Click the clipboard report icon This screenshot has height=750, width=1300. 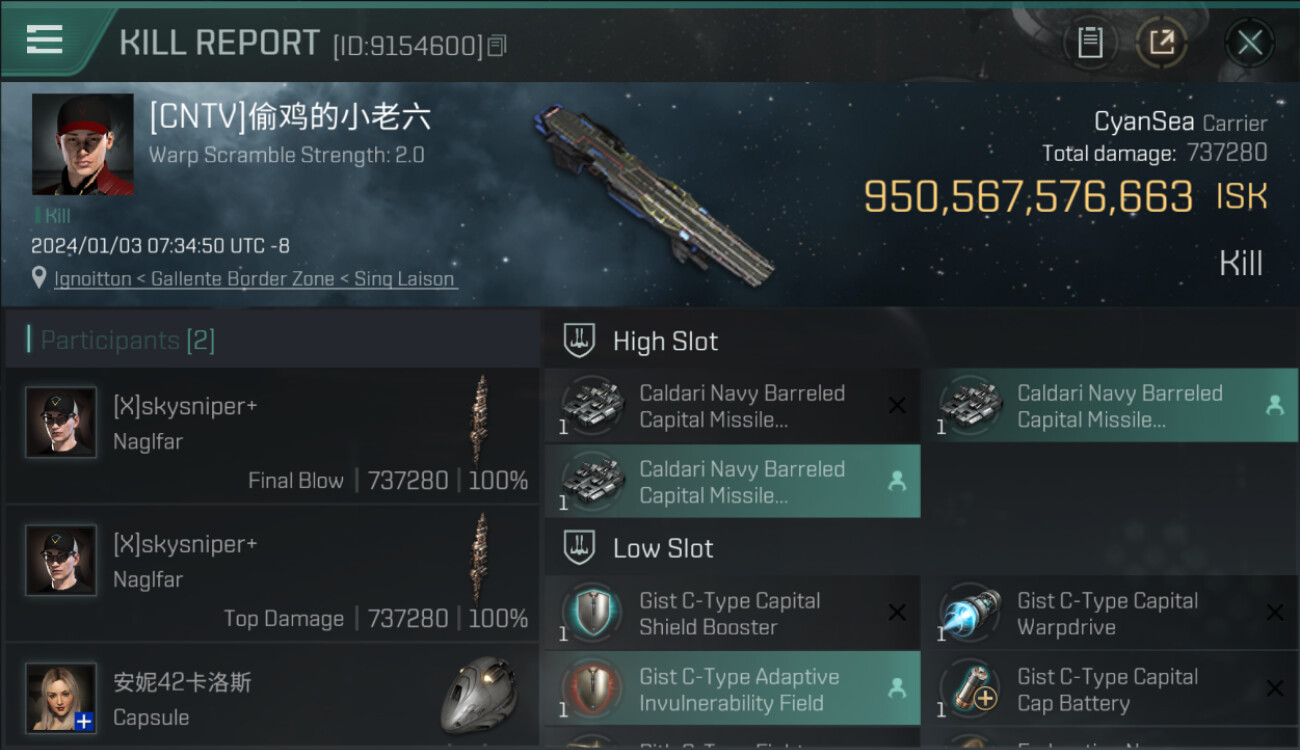(x=1090, y=42)
